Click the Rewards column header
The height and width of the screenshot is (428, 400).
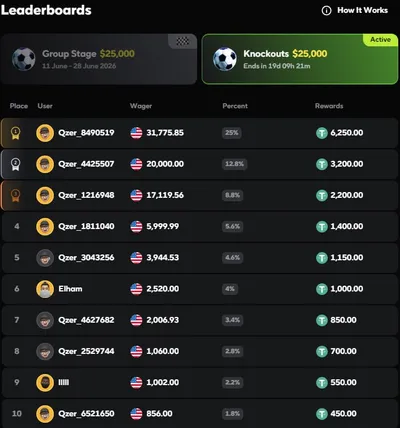coord(329,106)
